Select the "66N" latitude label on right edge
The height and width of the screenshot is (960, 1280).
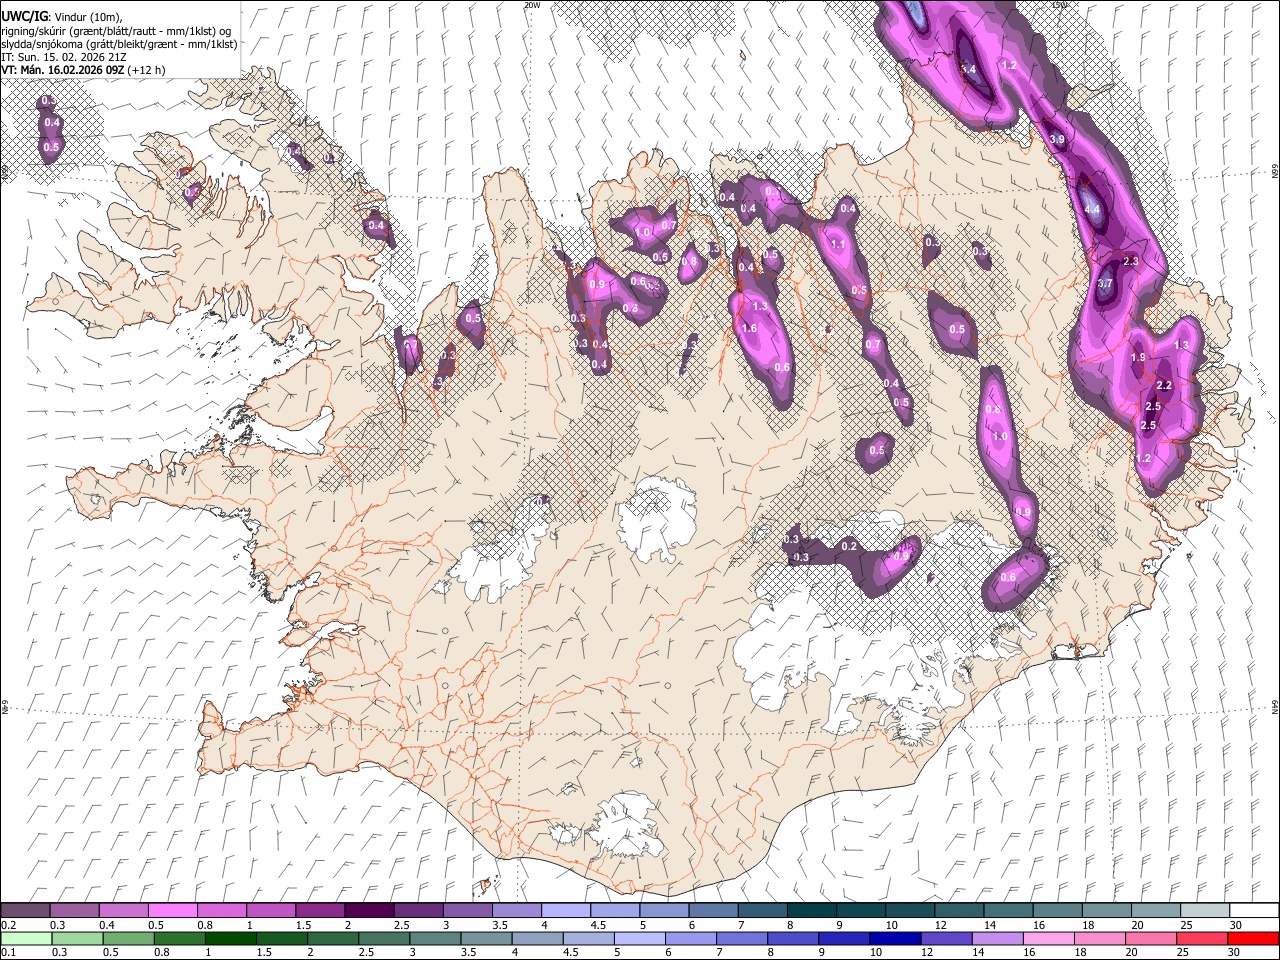[x=1275, y=172]
